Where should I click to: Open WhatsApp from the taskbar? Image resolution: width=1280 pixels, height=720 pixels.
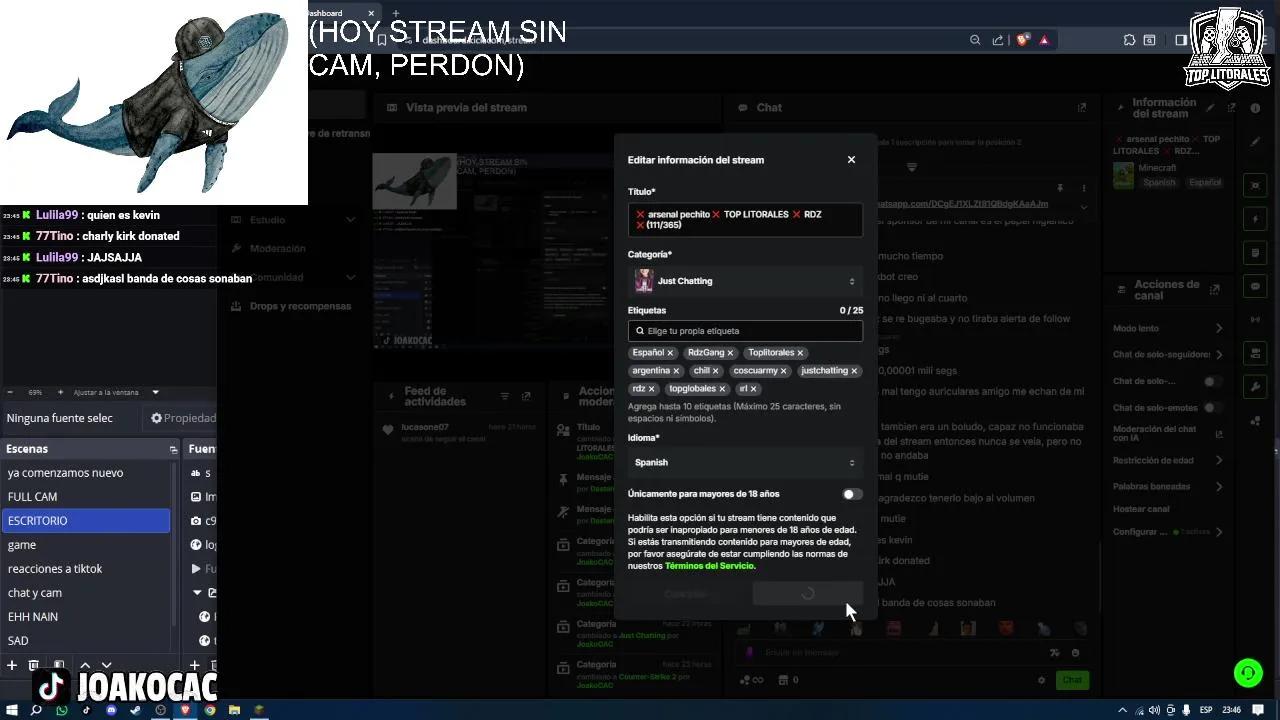(x=62, y=710)
